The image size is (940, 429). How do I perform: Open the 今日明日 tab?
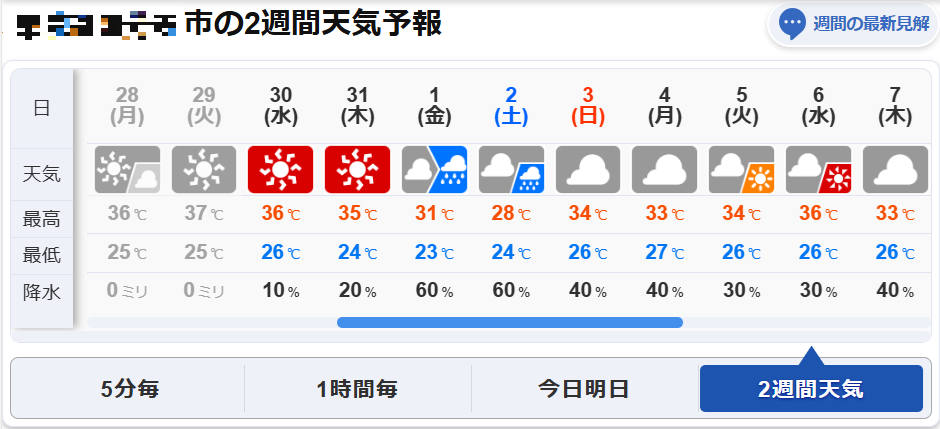tap(583, 389)
